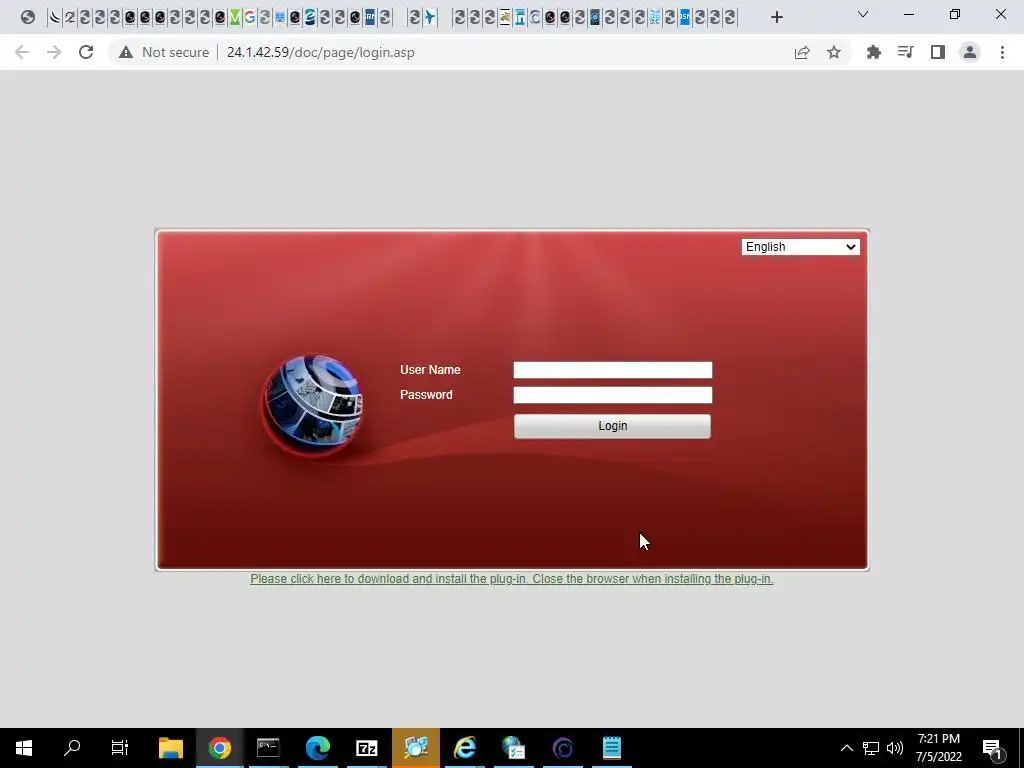The width and height of the screenshot is (1024, 768).
Task: Open Task View on the taskbar
Action: coord(120,748)
